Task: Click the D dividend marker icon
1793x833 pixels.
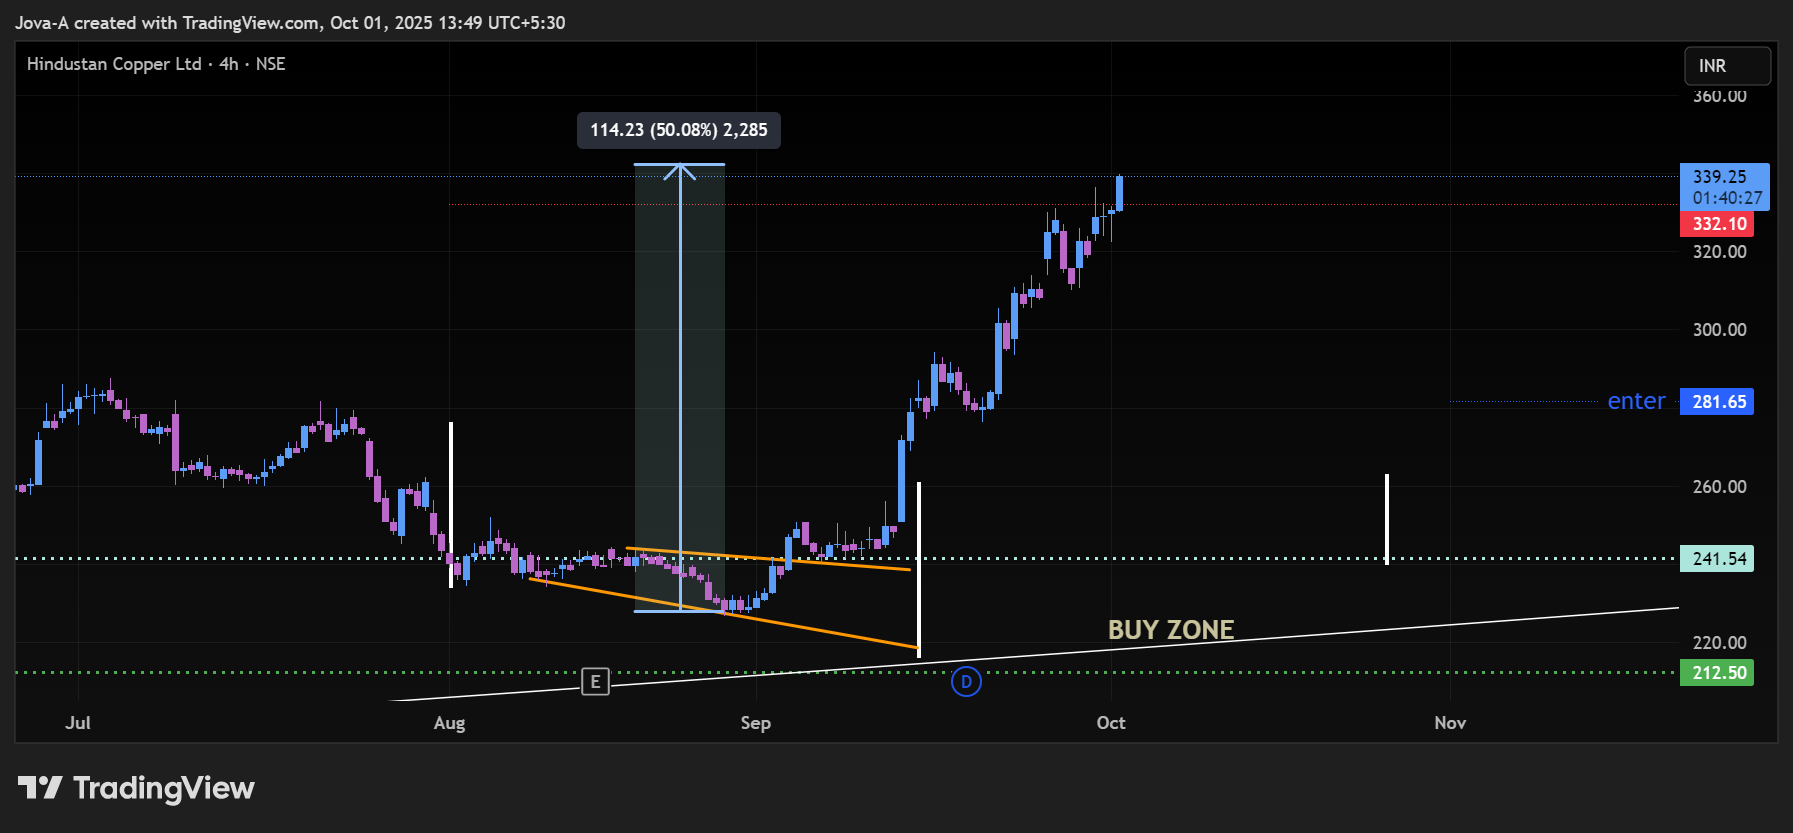Action: click(966, 682)
